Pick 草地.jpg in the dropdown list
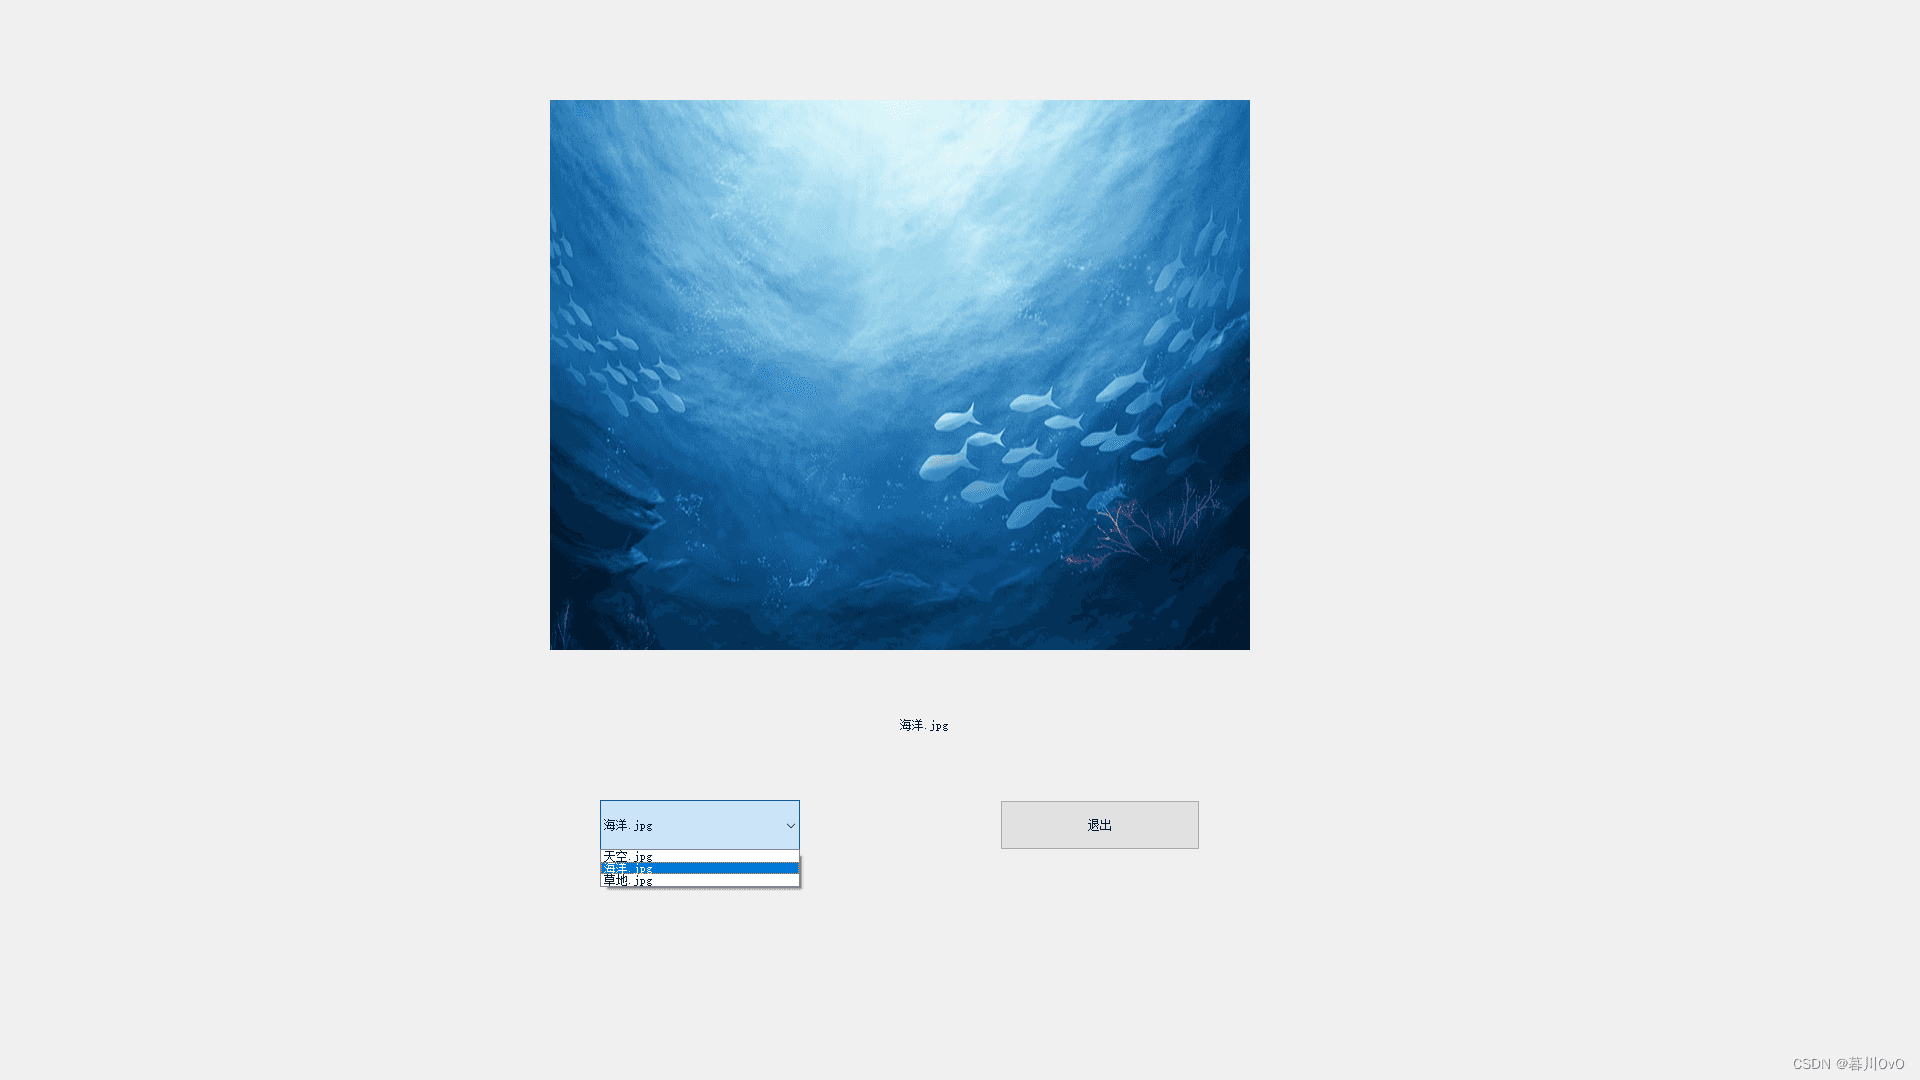The width and height of the screenshot is (1920, 1080). (700, 880)
